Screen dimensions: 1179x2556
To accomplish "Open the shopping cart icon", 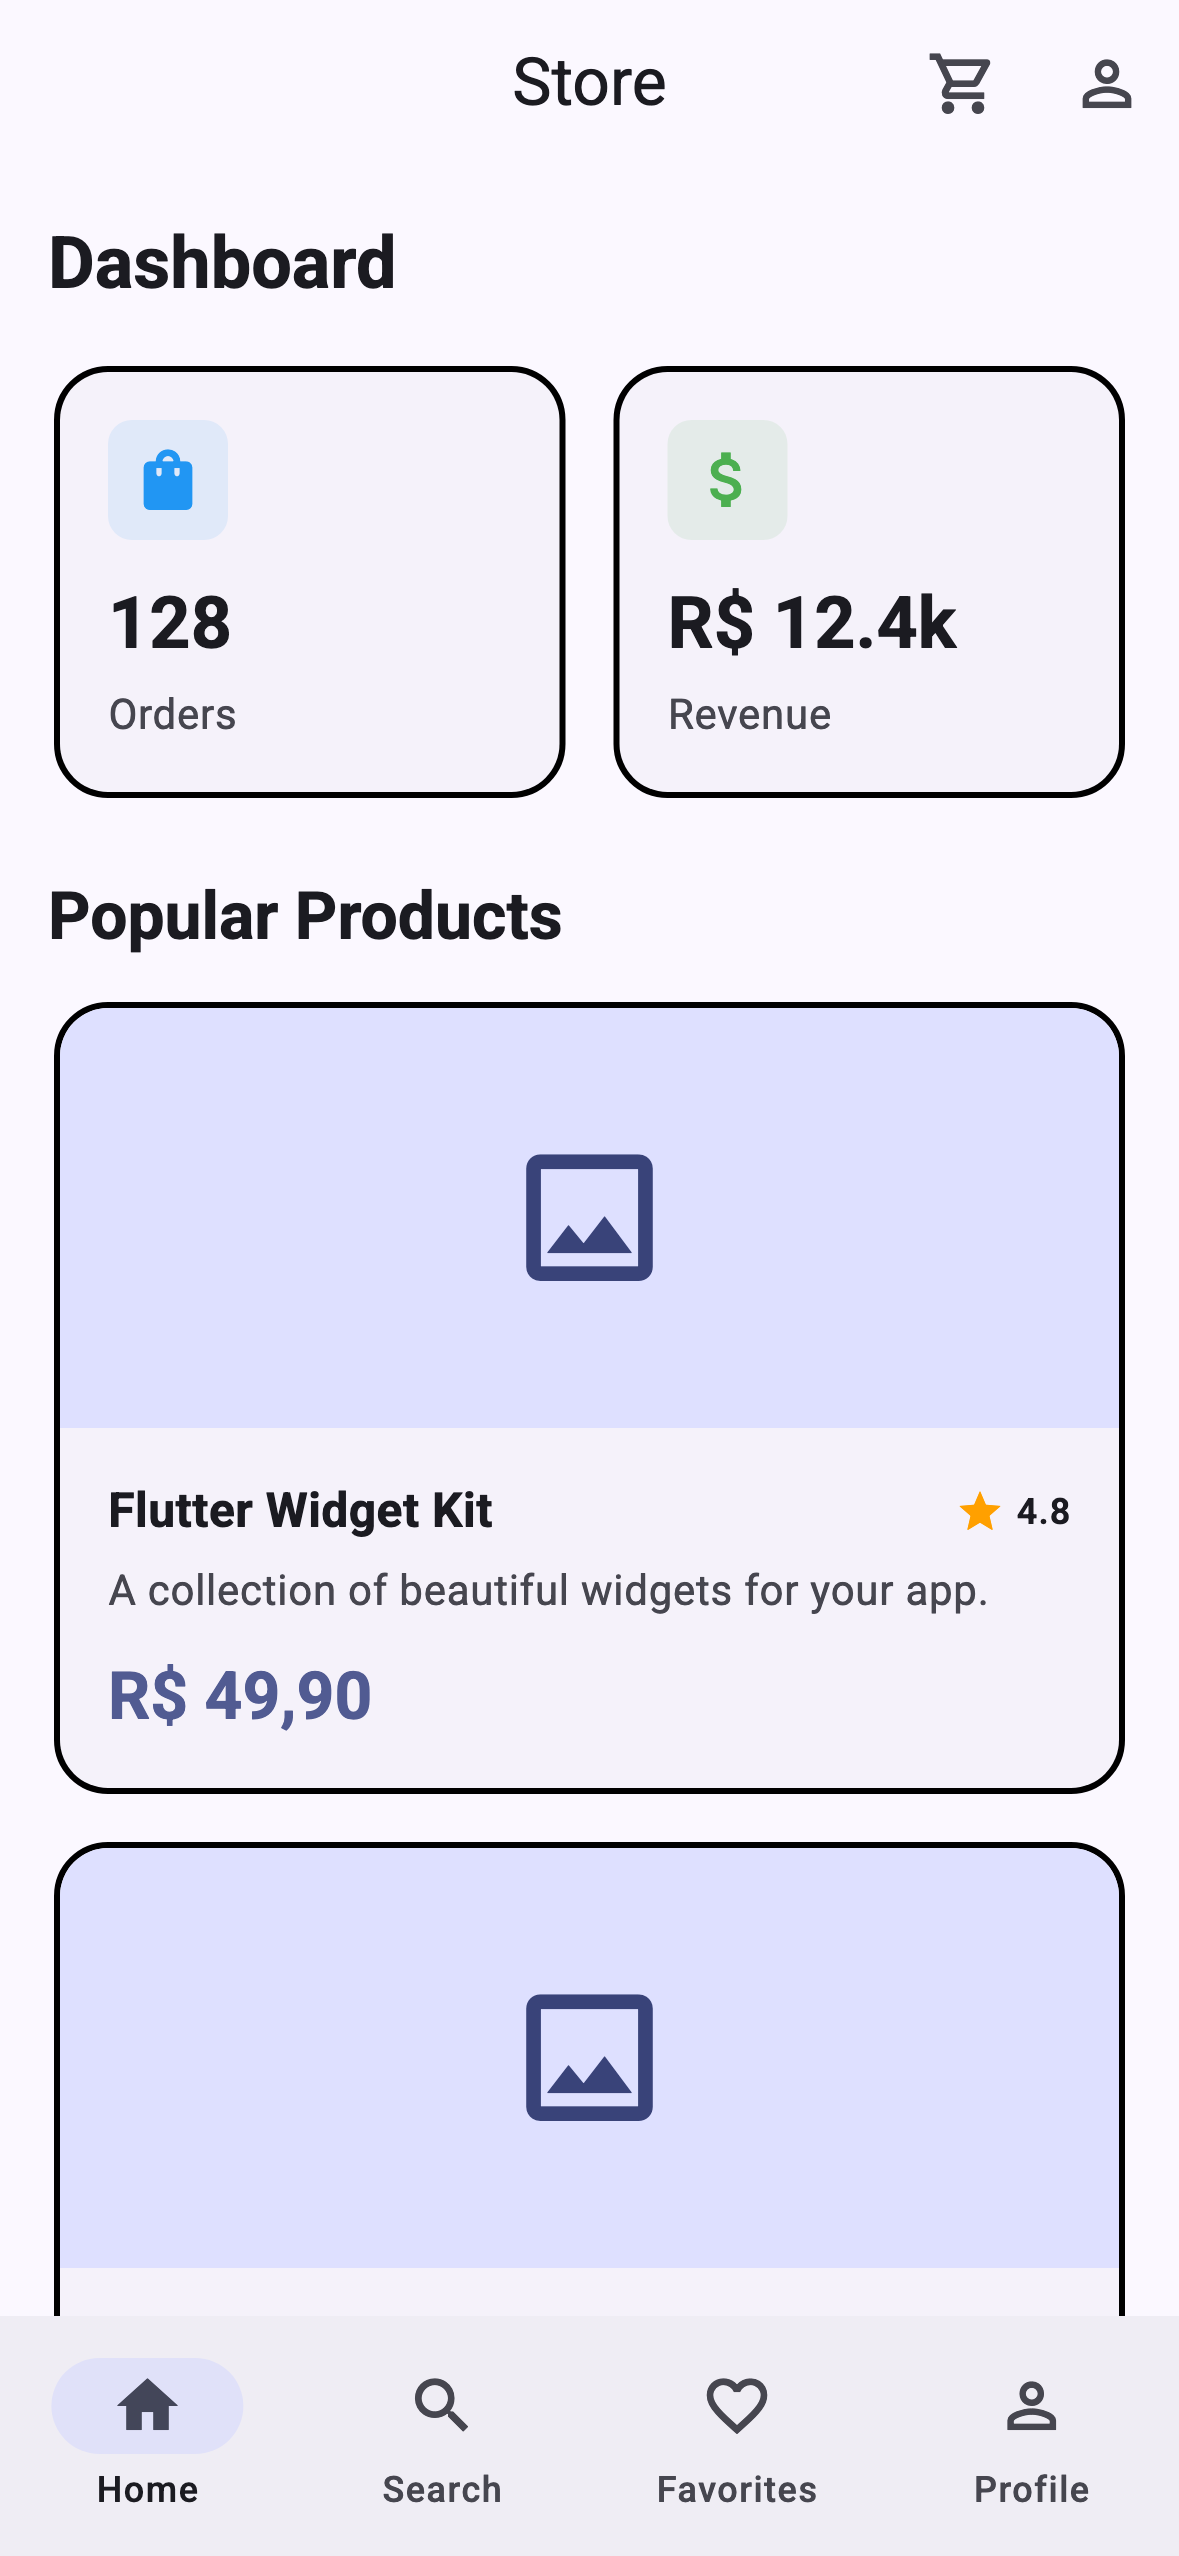I will point(960,84).
